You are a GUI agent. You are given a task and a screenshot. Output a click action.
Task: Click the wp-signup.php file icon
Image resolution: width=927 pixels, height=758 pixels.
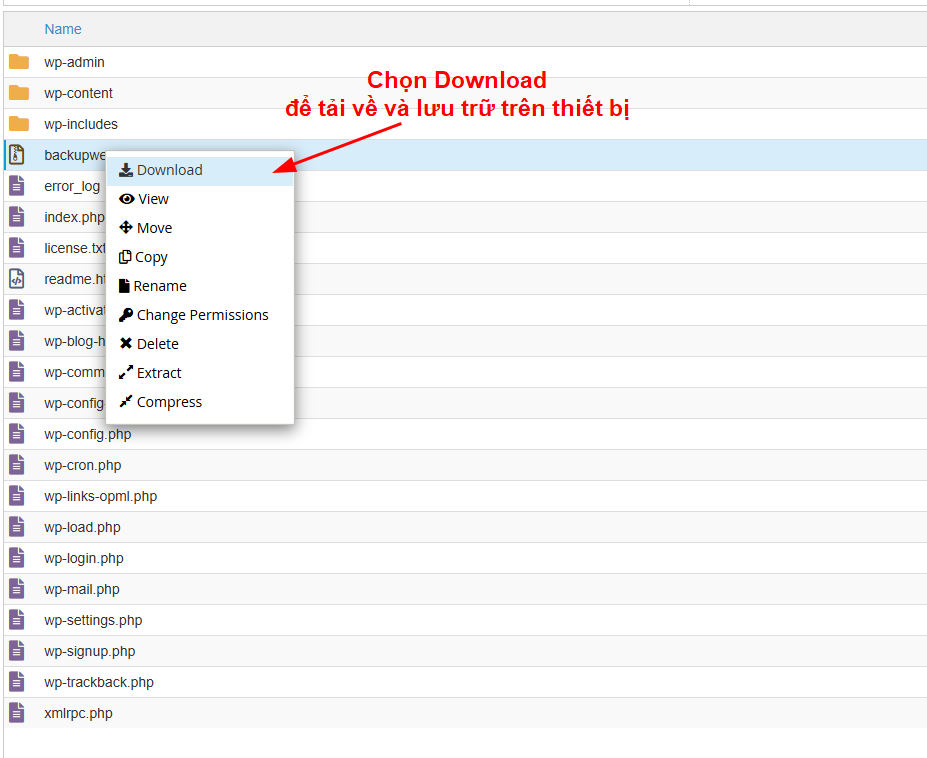coord(17,651)
